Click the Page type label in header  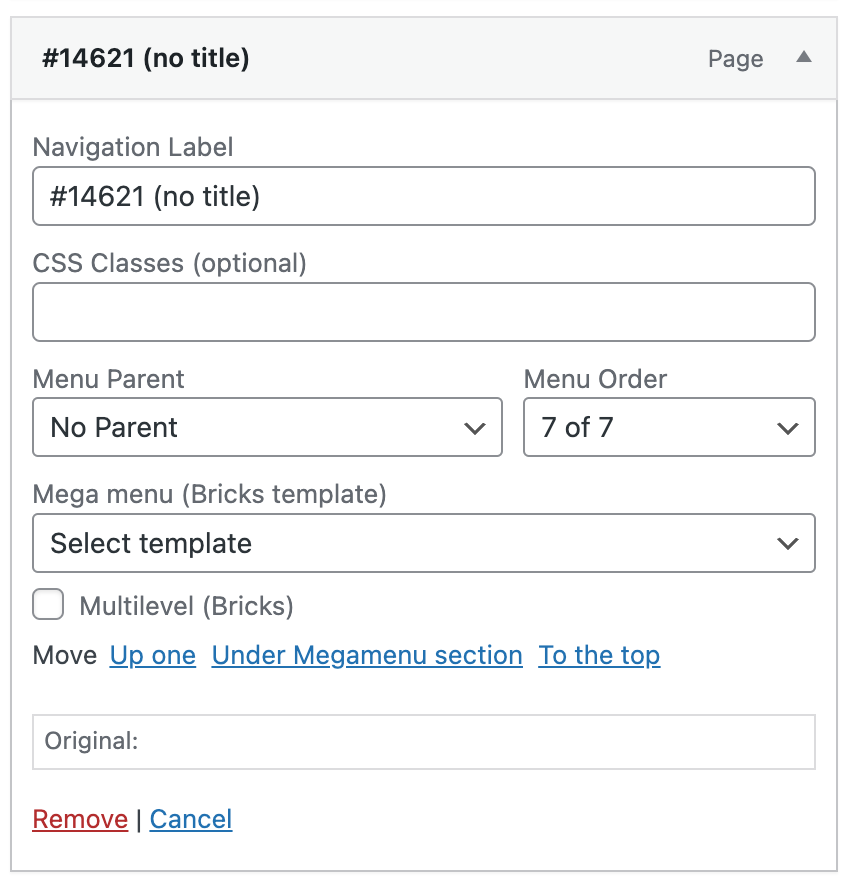pyautogui.click(x=735, y=59)
